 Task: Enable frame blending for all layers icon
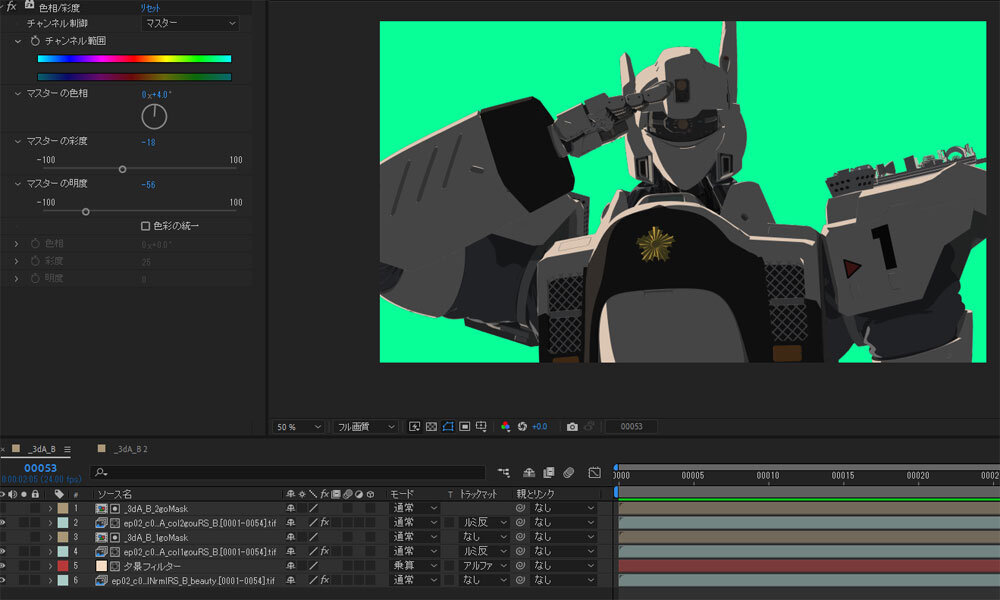pos(548,472)
